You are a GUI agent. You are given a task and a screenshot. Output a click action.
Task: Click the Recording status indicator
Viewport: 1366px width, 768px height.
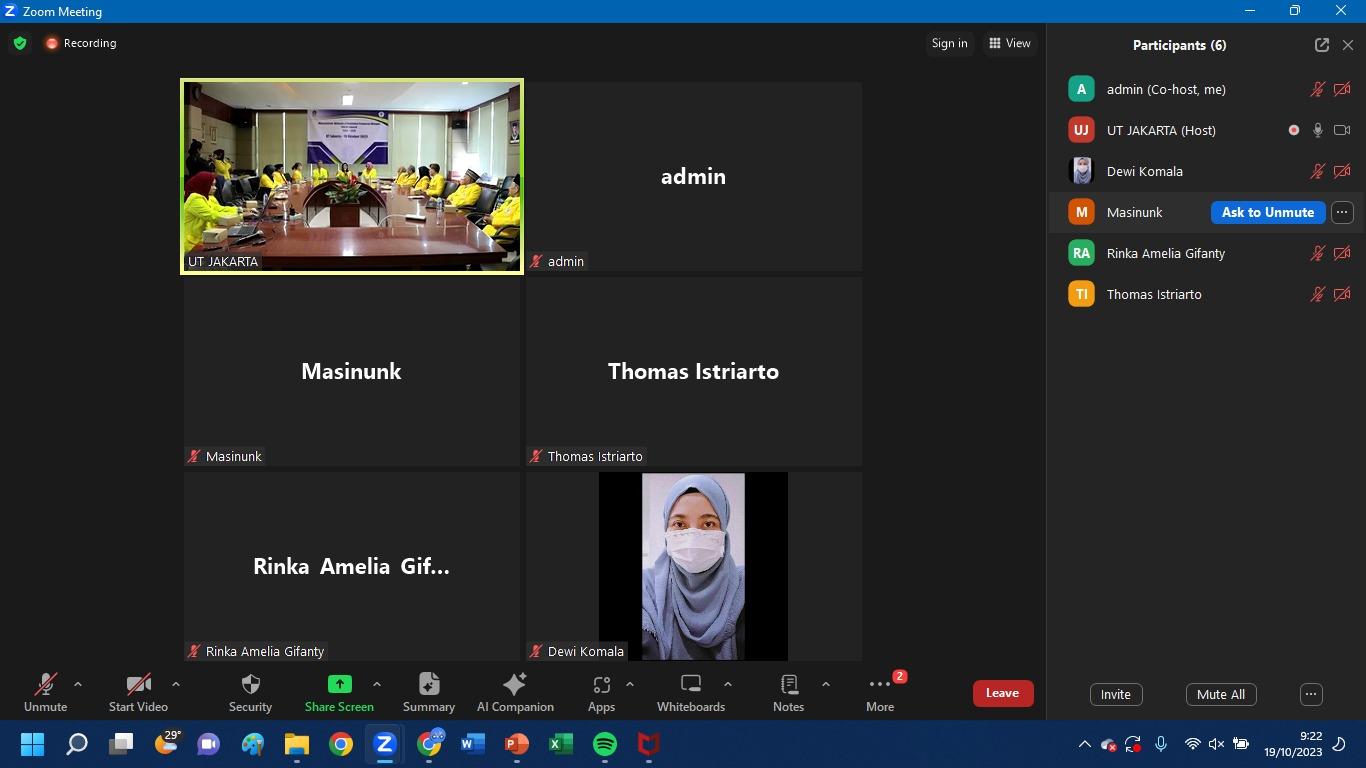click(x=81, y=43)
